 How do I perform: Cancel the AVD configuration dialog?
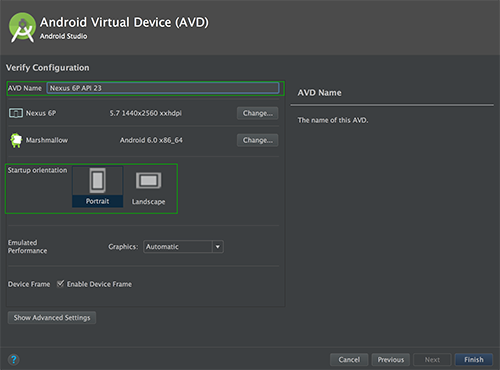click(x=349, y=360)
